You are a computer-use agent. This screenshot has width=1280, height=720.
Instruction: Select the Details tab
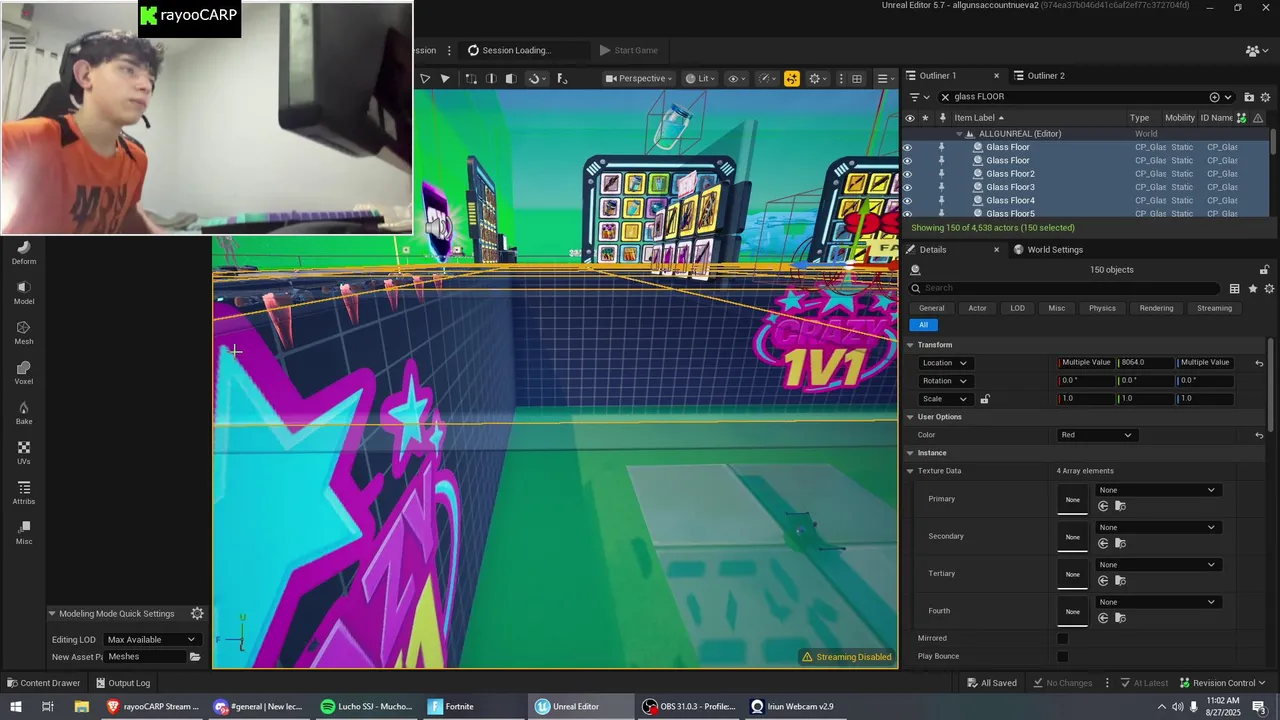point(932,250)
